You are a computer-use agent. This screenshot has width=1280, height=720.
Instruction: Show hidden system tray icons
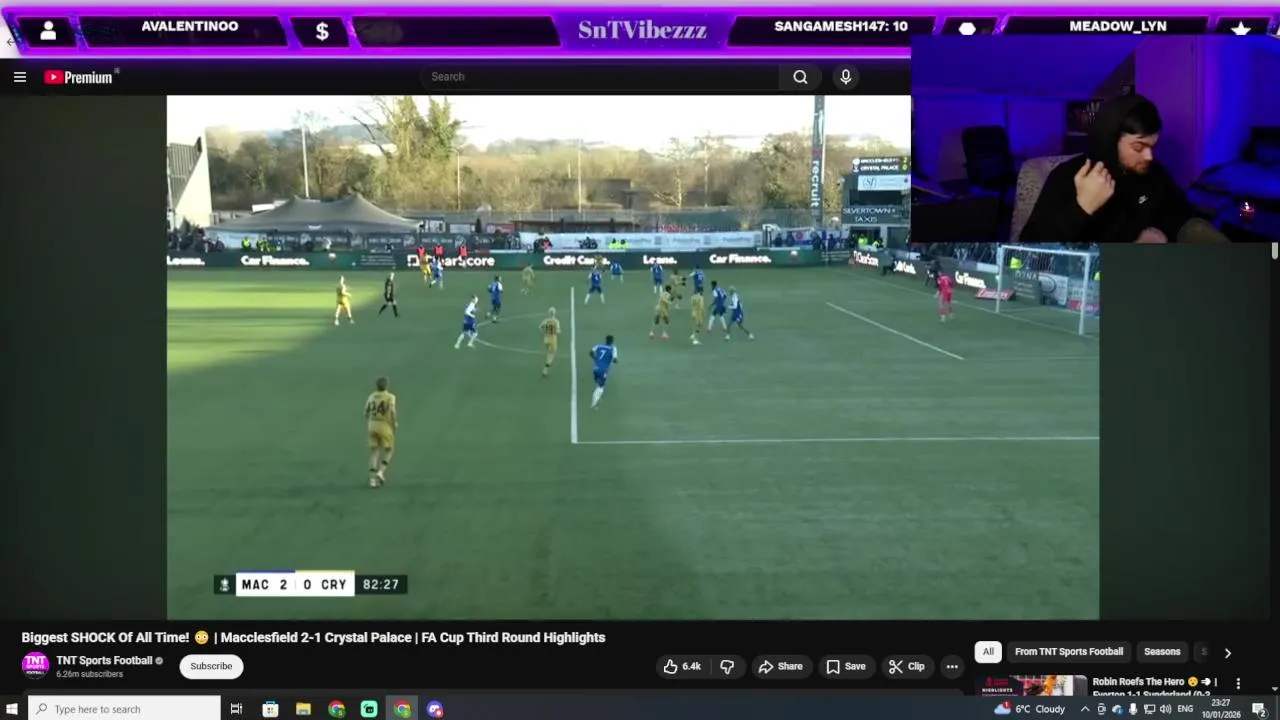pyautogui.click(x=1085, y=709)
